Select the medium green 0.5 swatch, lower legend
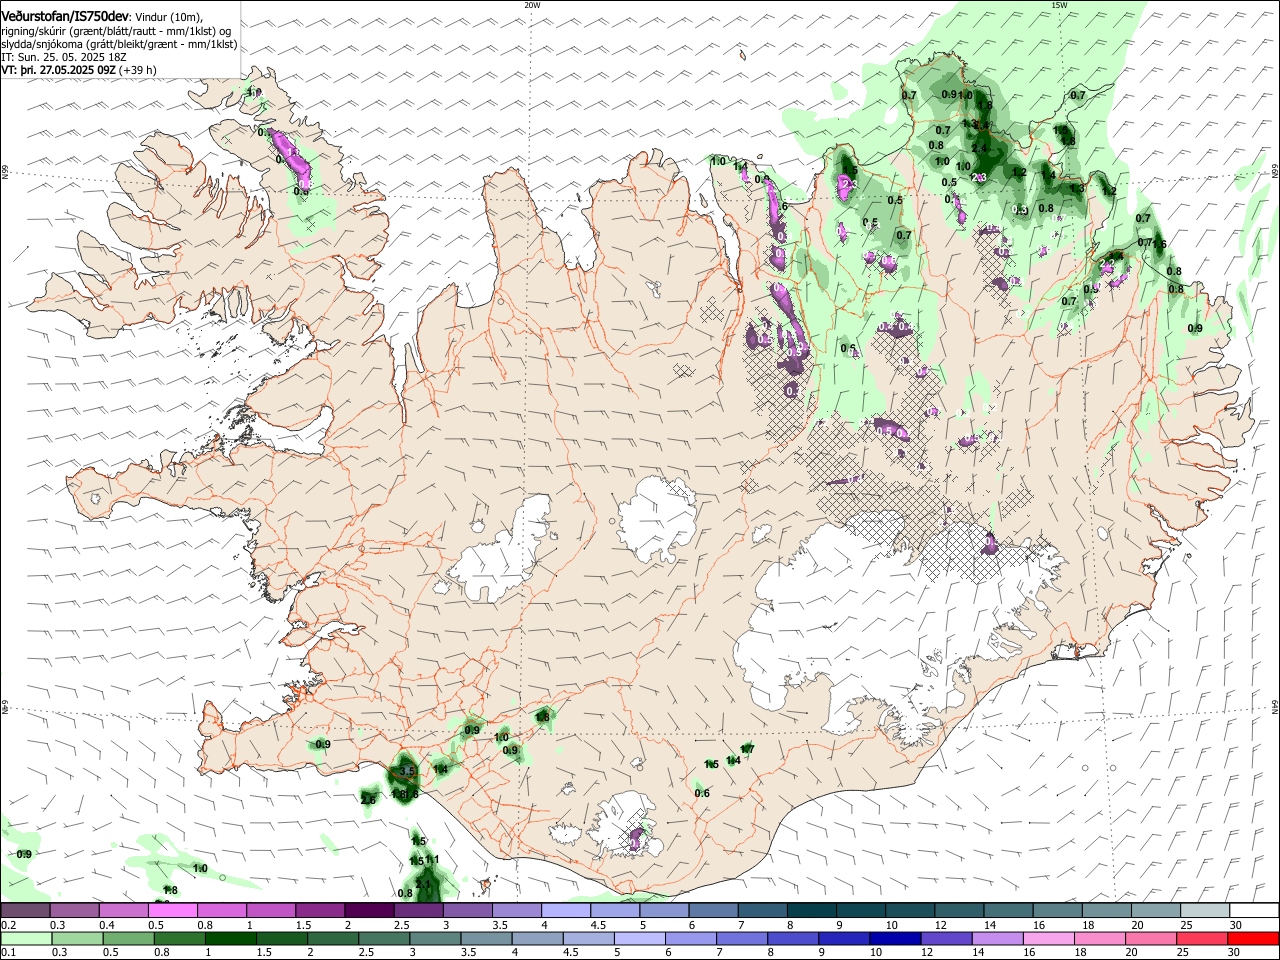The width and height of the screenshot is (1280, 960). tap(128, 938)
